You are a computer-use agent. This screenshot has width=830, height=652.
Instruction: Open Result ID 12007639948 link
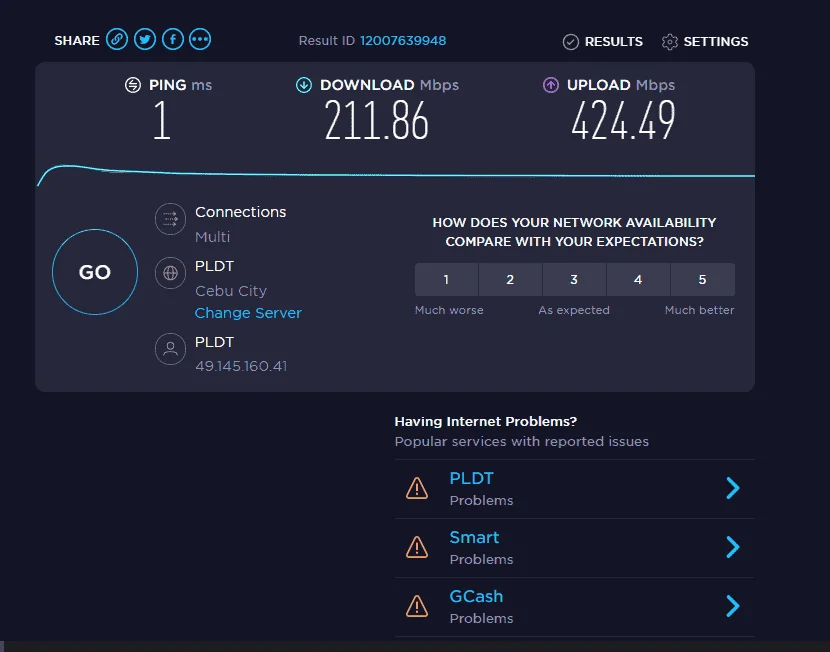403,41
